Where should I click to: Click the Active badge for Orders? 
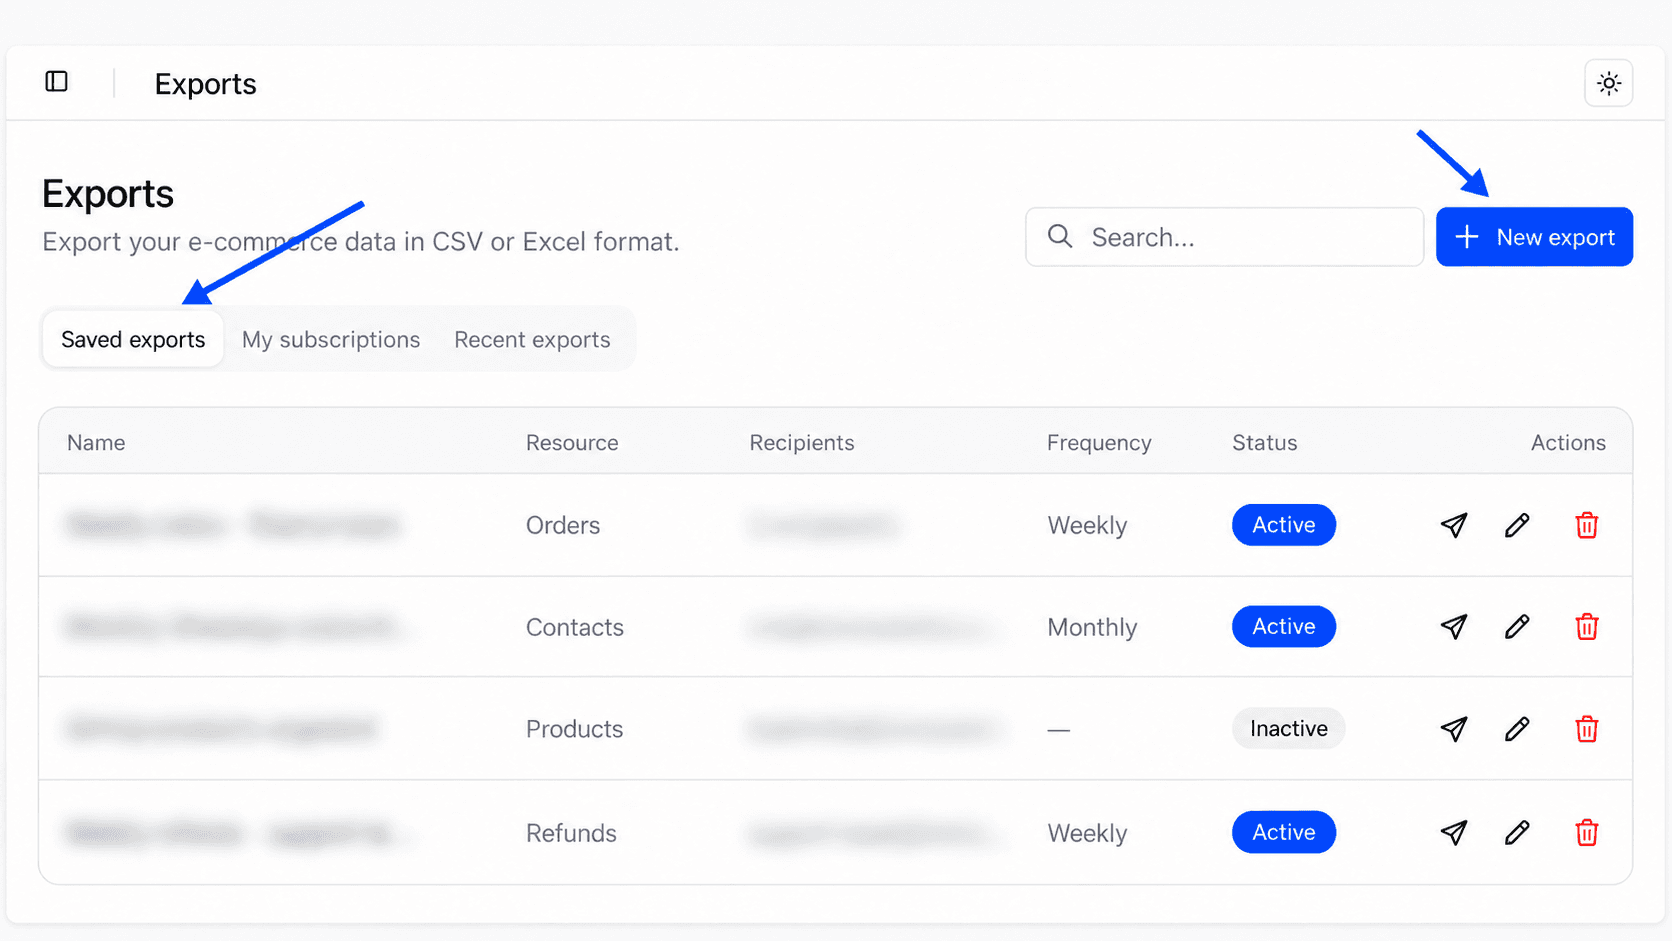click(1284, 525)
